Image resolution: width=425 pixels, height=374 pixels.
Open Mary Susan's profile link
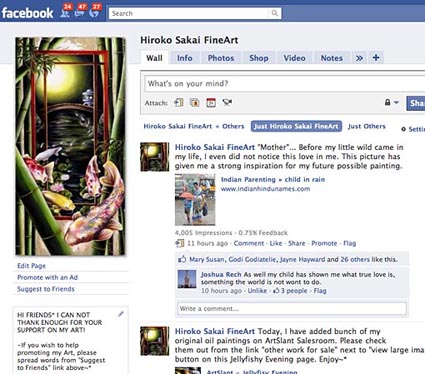point(207,259)
